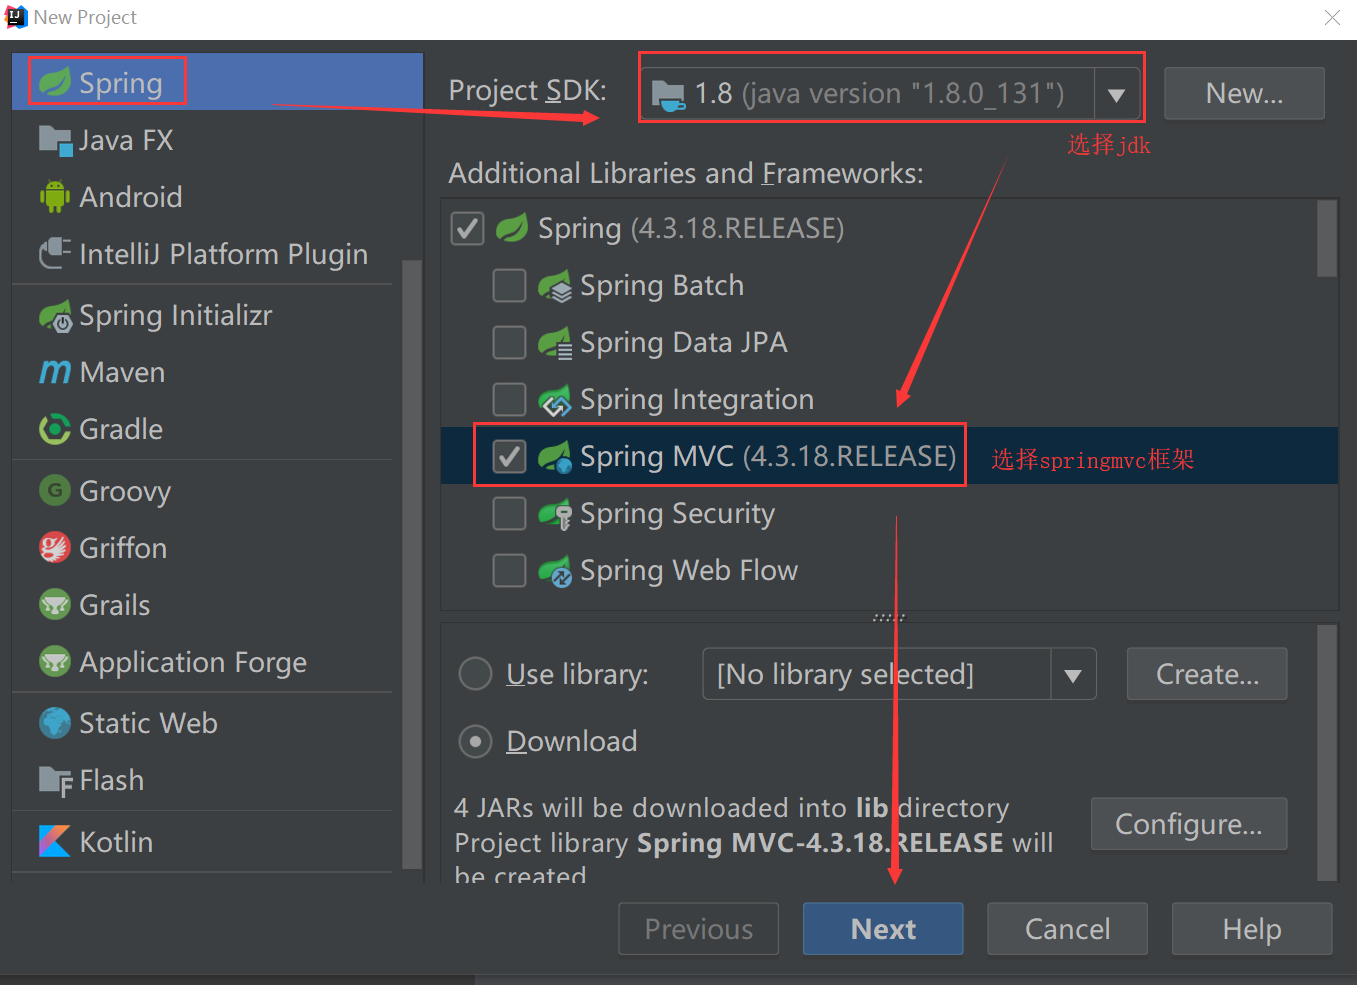The width and height of the screenshot is (1357, 985).
Task: Click the Spring Integration icon
Action: pyautogui.click(x=555, y=400)
